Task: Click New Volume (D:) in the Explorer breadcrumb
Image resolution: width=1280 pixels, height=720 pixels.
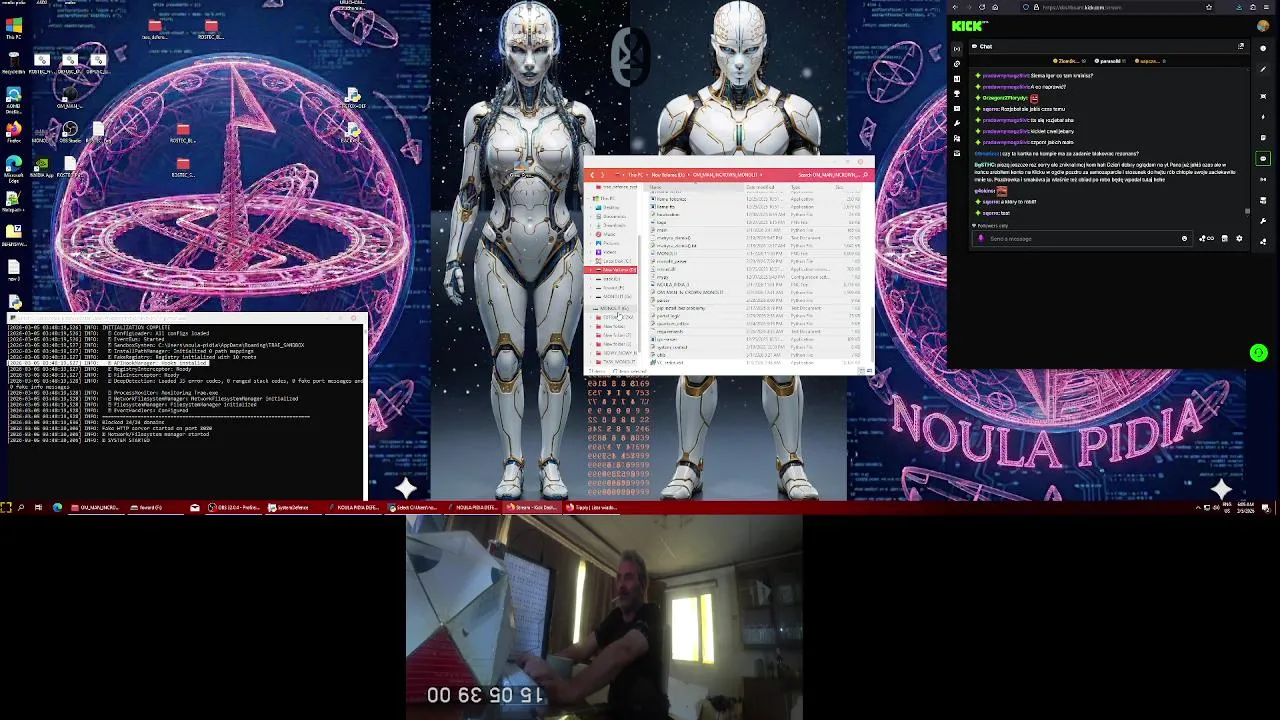Action: tap(668, 175)
